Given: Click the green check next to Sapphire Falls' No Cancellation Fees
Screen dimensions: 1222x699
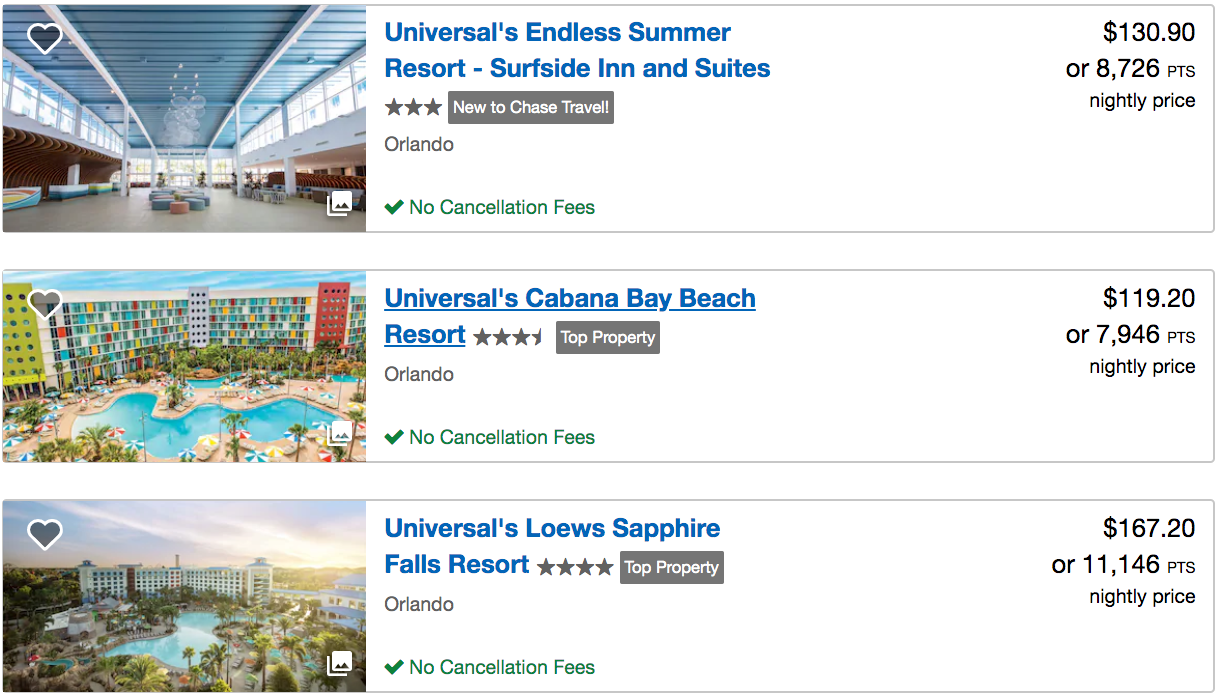Looking at the screenshot, I should point(394,667).
